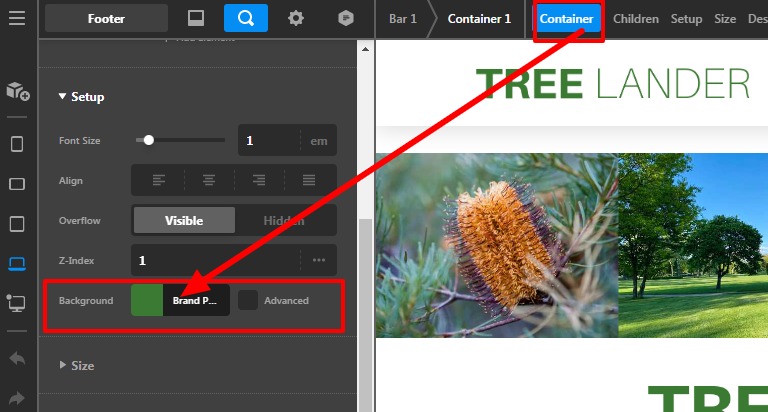Image resolution: width=768 pixels, height=412 pixels.
Task: Open the Z-Index more options ellipsis
Action: coord(319,261)
